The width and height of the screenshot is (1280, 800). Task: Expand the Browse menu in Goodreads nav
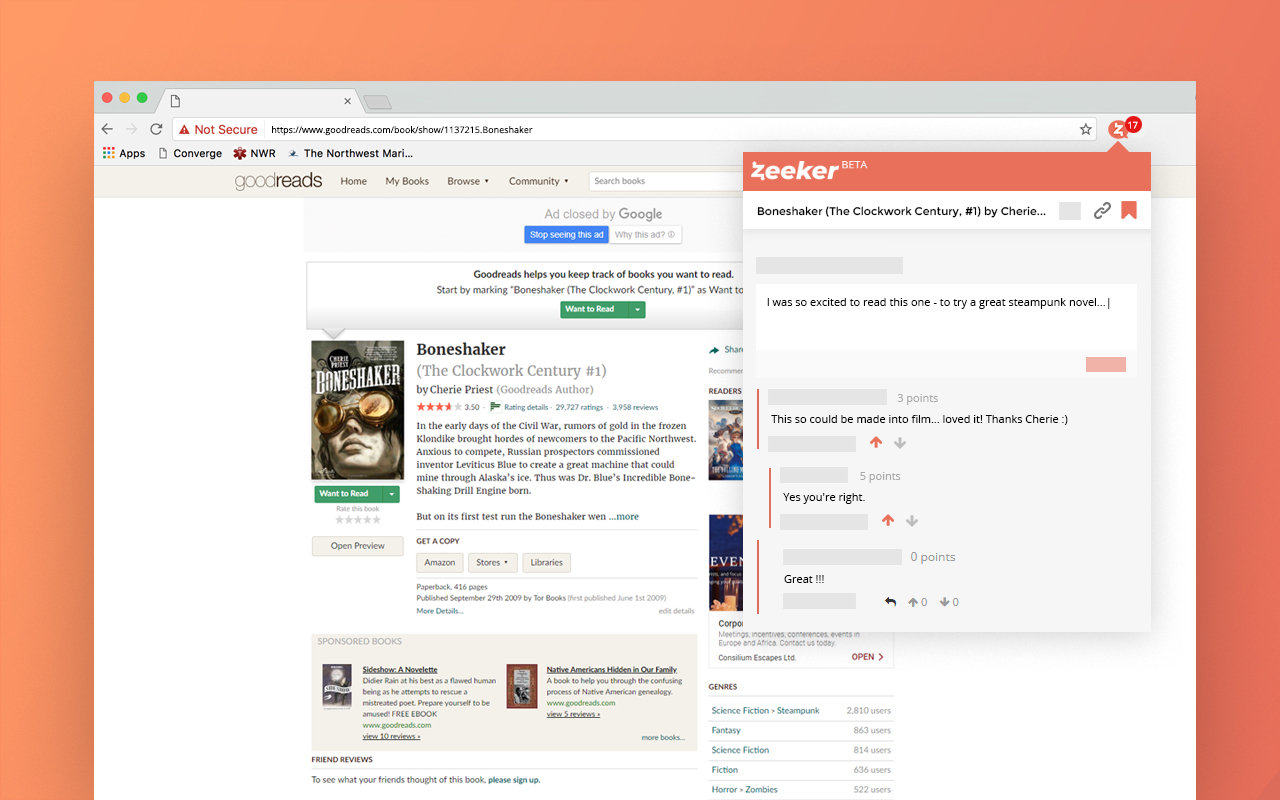[x=468, y=181]
